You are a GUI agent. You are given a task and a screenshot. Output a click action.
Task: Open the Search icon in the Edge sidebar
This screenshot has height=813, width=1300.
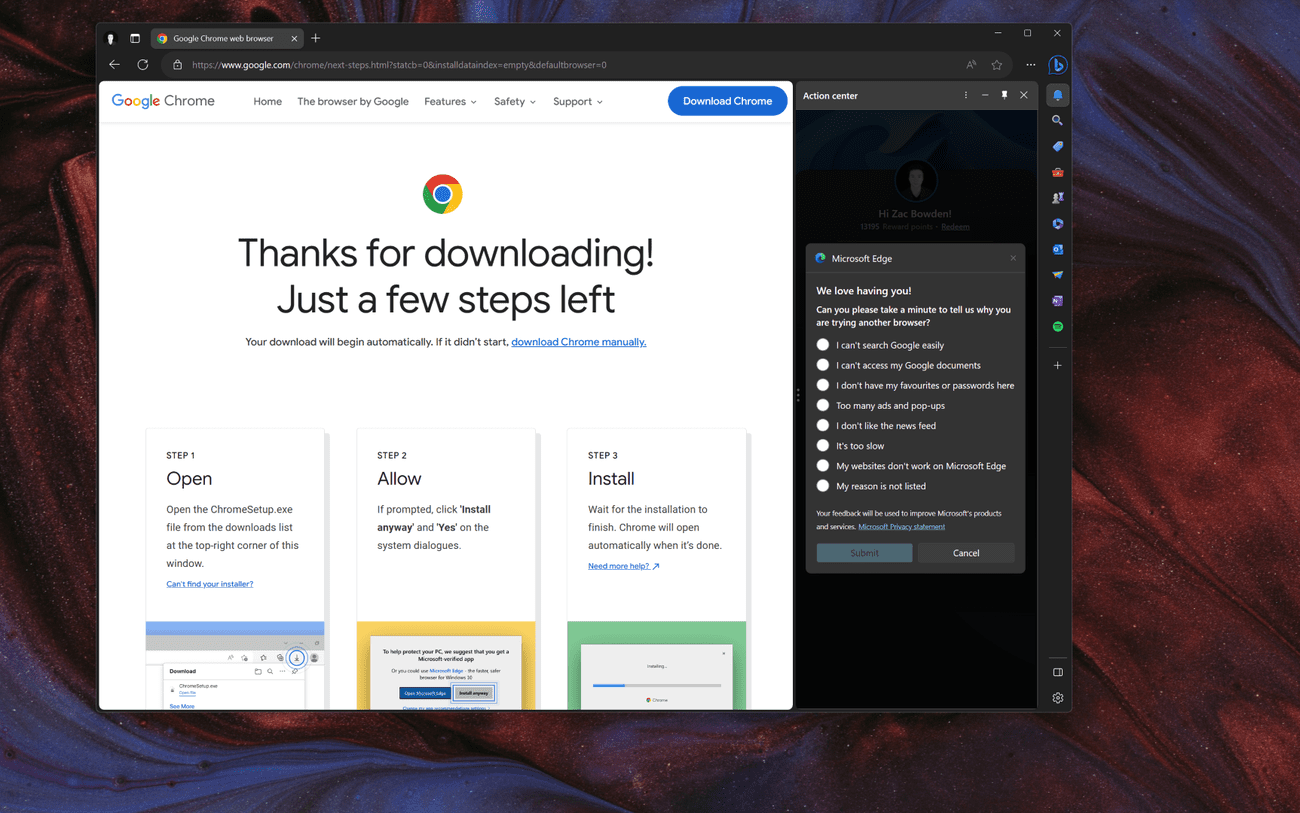click(1057, 120)
